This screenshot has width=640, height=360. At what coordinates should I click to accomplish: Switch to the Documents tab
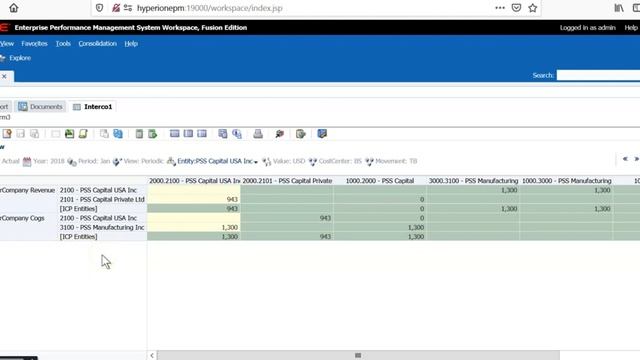pyautogui.click(x=40, y=107)
